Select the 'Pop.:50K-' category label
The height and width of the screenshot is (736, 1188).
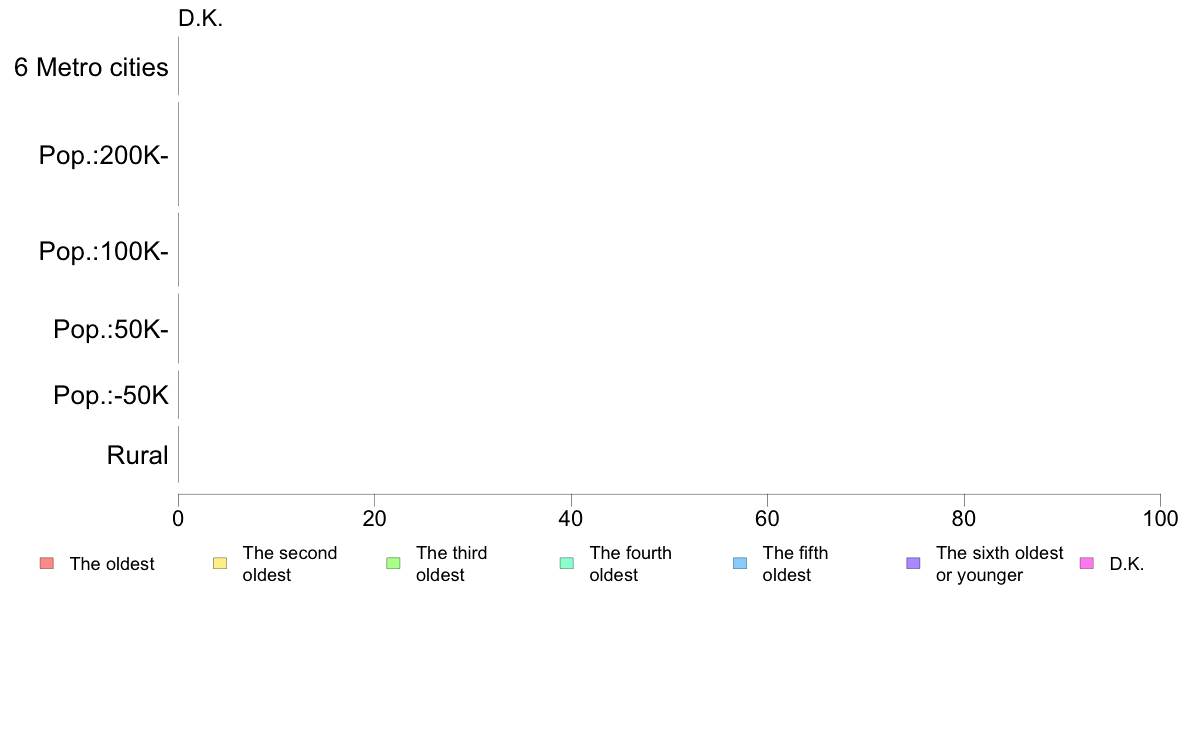111,330
